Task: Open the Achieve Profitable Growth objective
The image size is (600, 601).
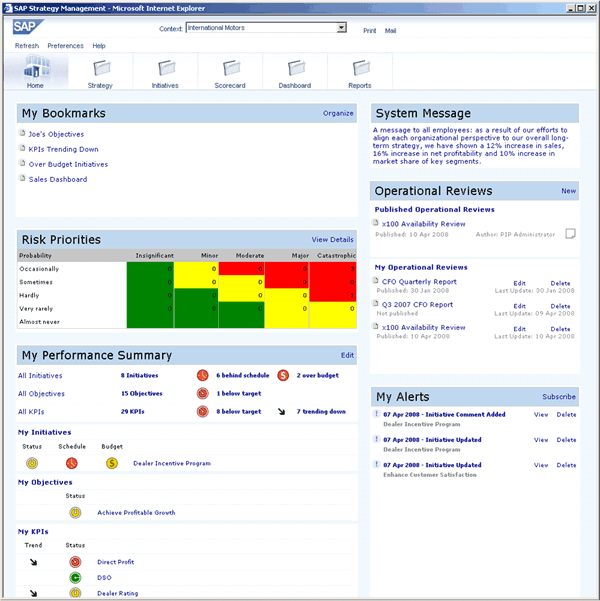Action: click(x=136, y=512)
